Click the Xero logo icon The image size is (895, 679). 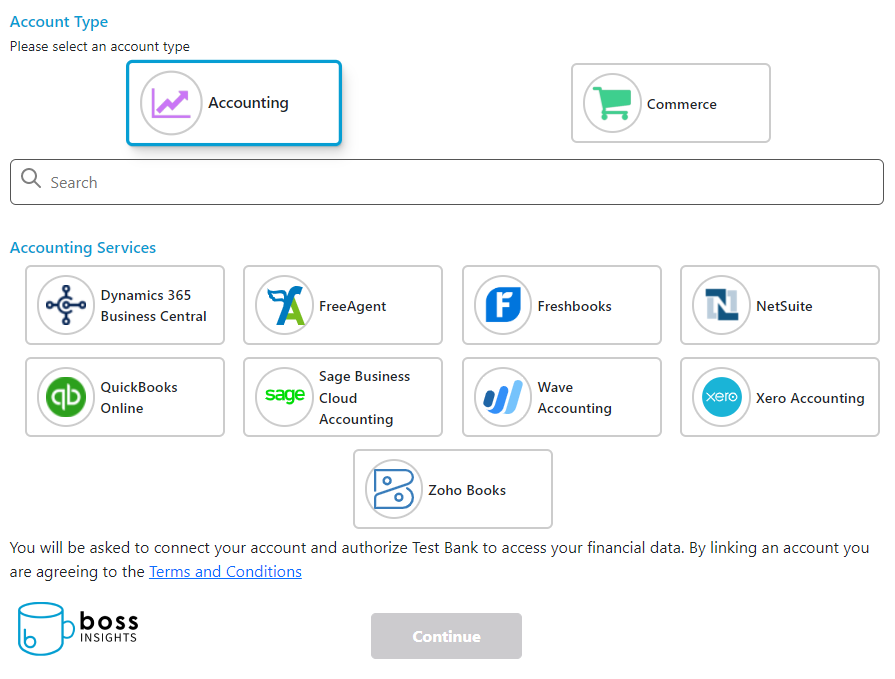click(x=722, y=397)
